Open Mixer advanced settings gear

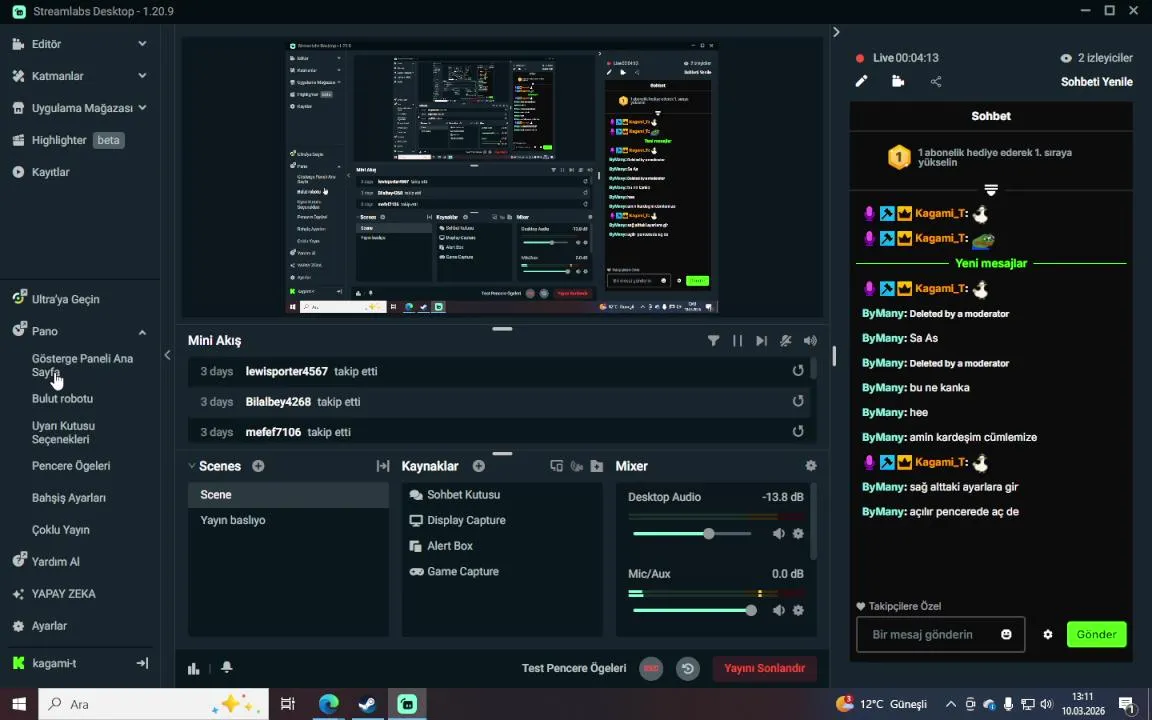click(x=811, y=466)
